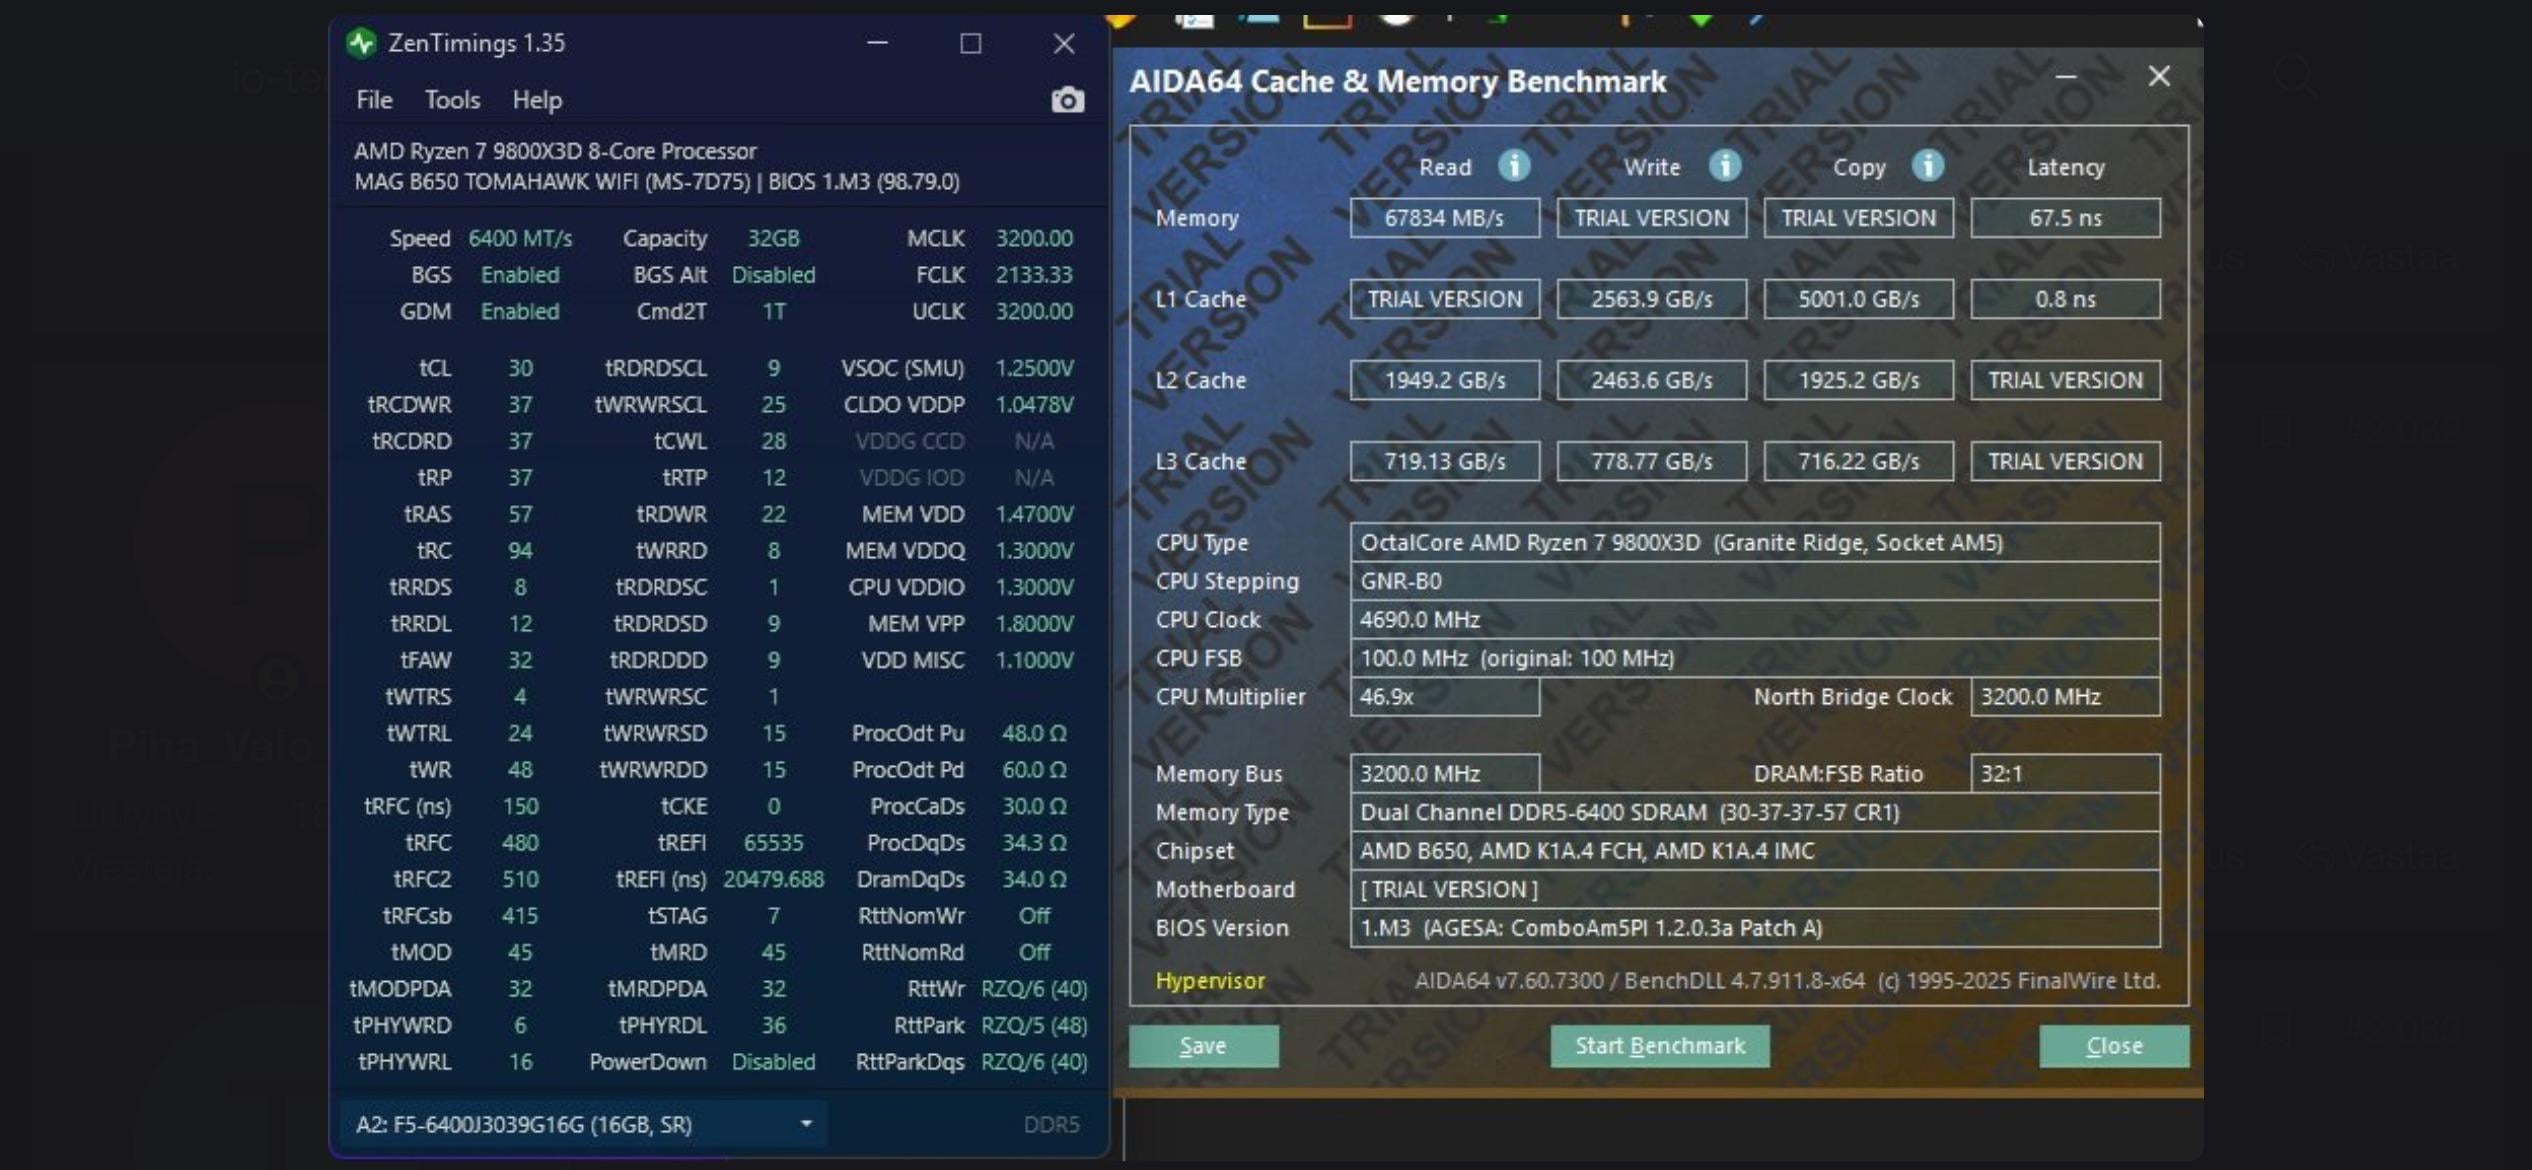The image size is (2532, 1170).
Task: Click the ZenTimings screenshot camera icon
Action: pos(1067,100)
